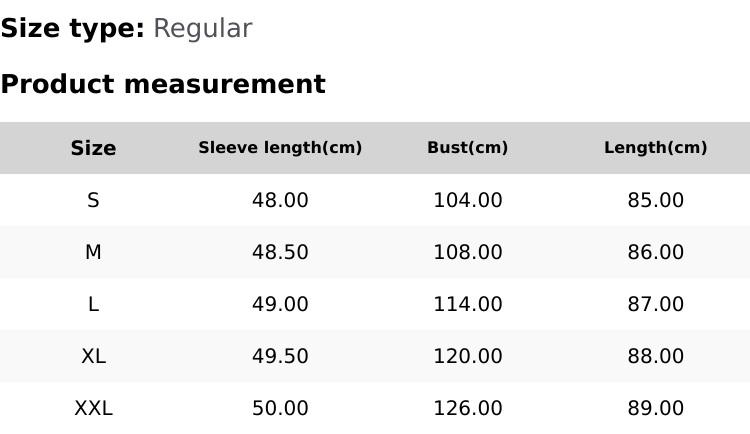The width and height of the screenshot is (750, 434).
Task: Select the S size row label
Action: [x=93, y=200]
